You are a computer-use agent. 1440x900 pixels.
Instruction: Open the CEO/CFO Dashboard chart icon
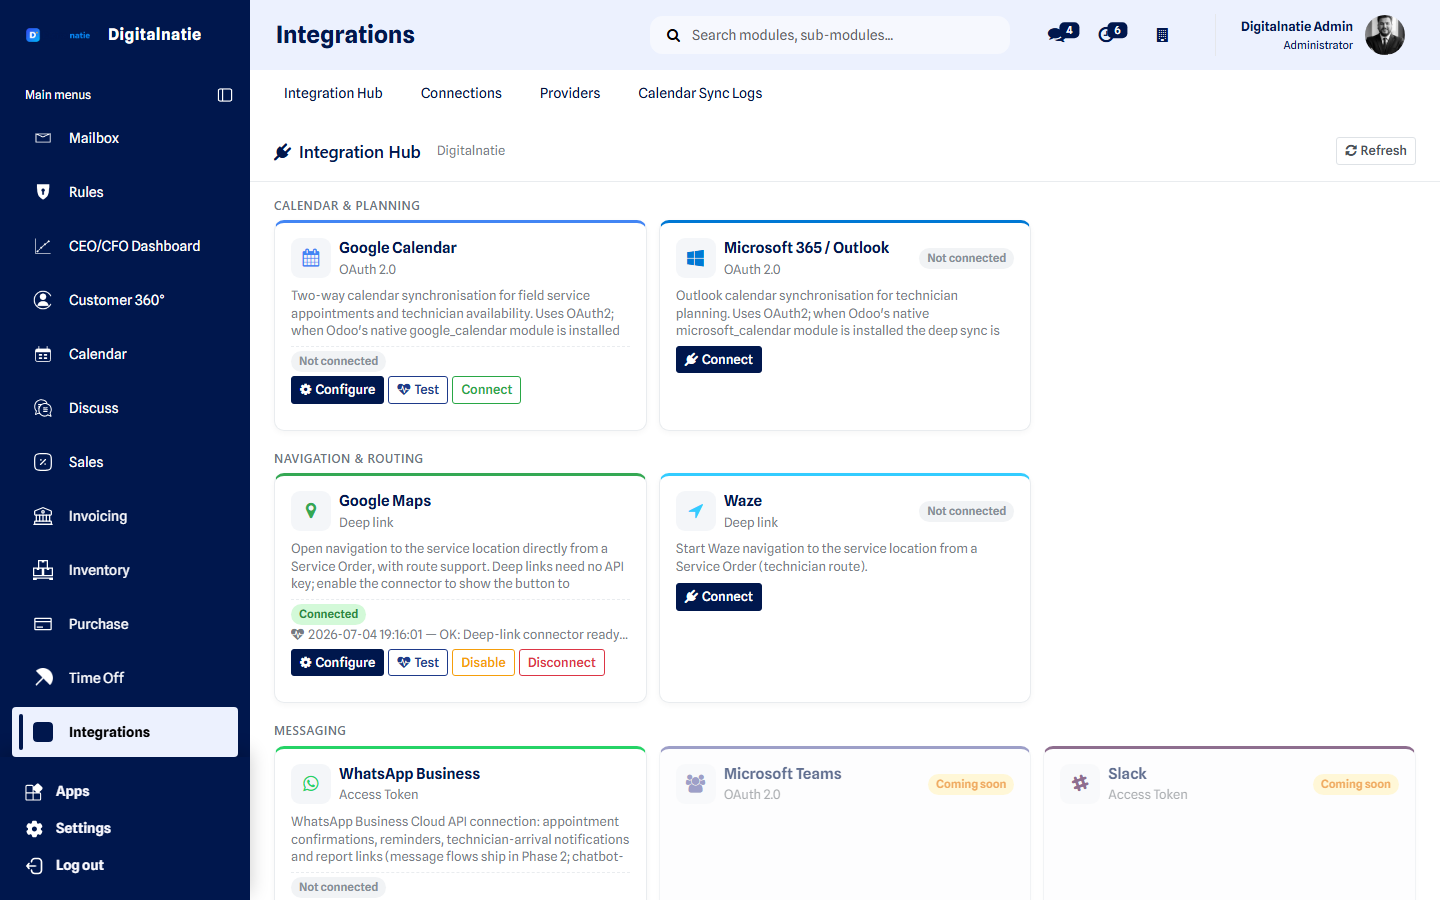pos(43,246)
